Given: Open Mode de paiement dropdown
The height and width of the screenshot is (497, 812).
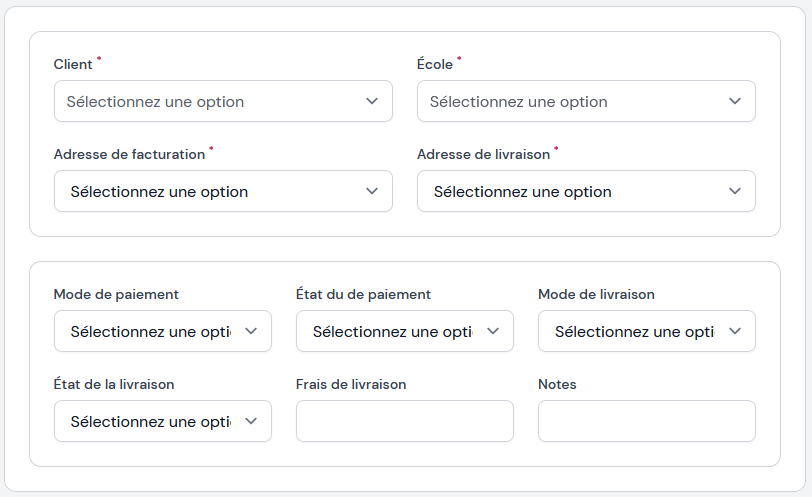Looking at the screenshot, I should (x=150, y=332).
